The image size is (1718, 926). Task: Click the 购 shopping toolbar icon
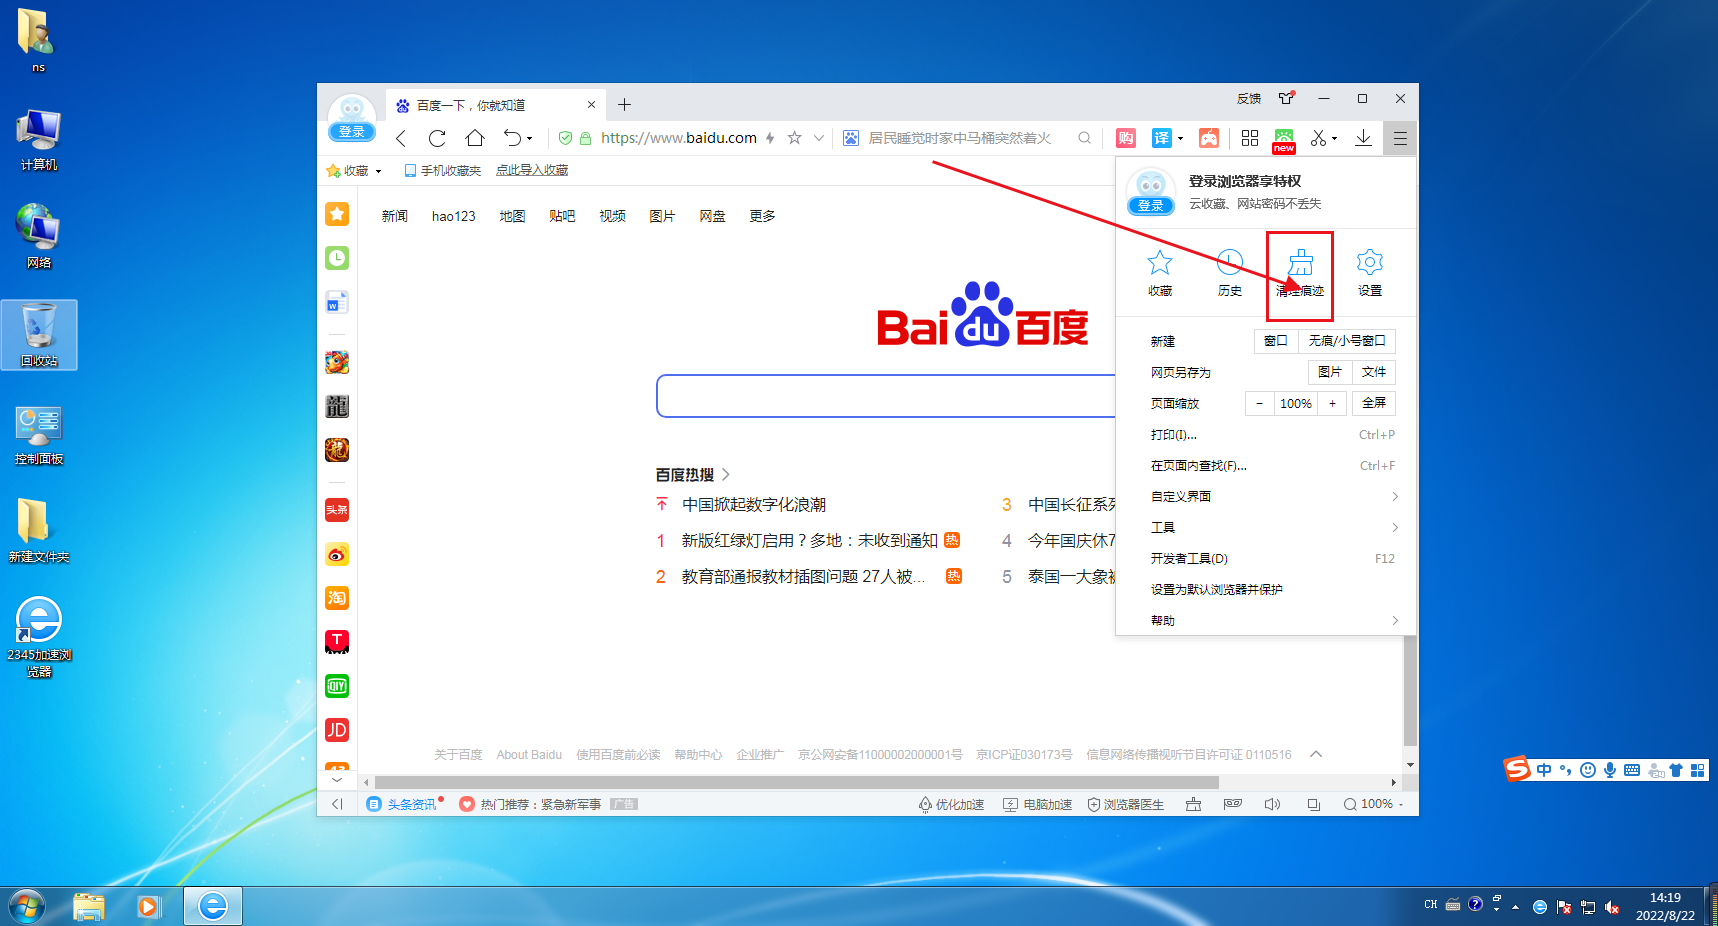pos(1126,138)
